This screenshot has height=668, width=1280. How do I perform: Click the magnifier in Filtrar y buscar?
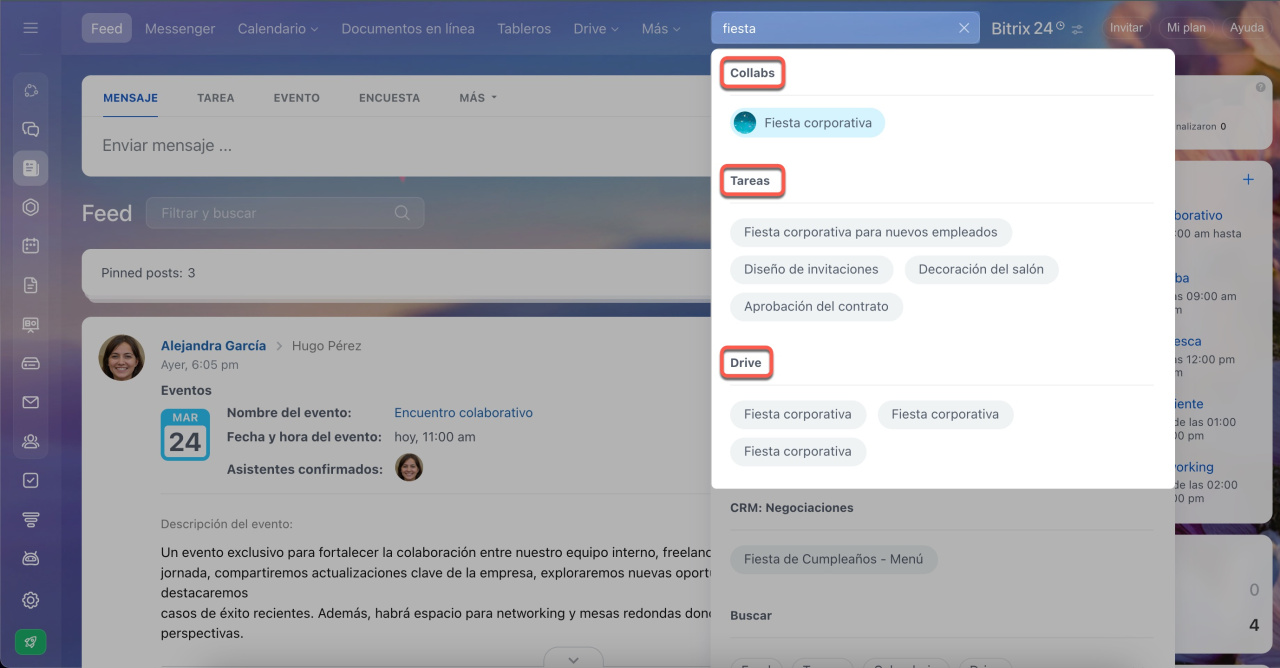tap(402, 212)
